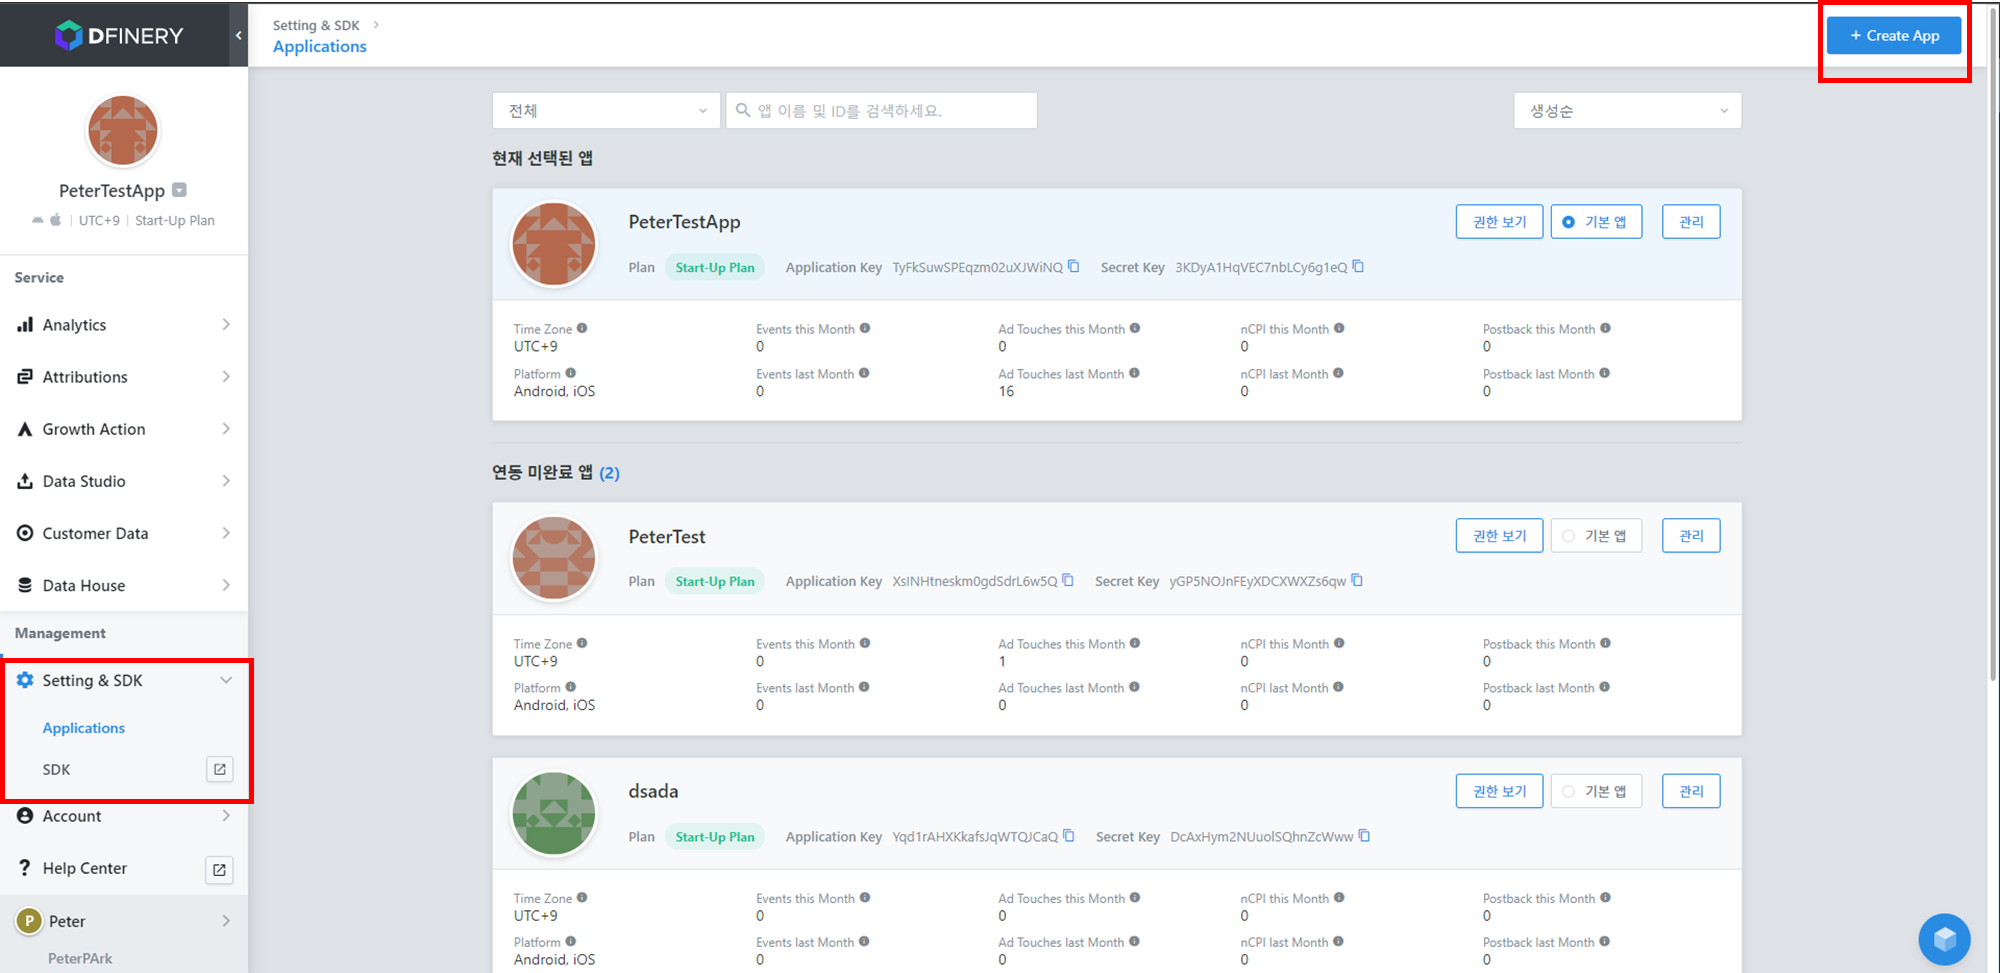
Task: Click the Help Center question mark
Action: tap(25, 868)
